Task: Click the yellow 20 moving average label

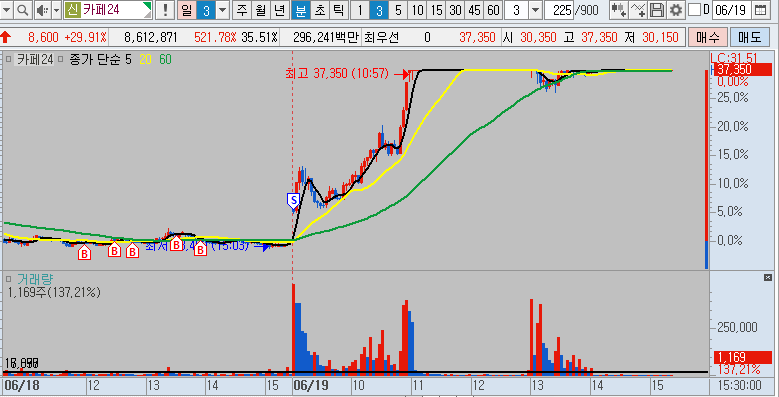Action: click(145, 60)
